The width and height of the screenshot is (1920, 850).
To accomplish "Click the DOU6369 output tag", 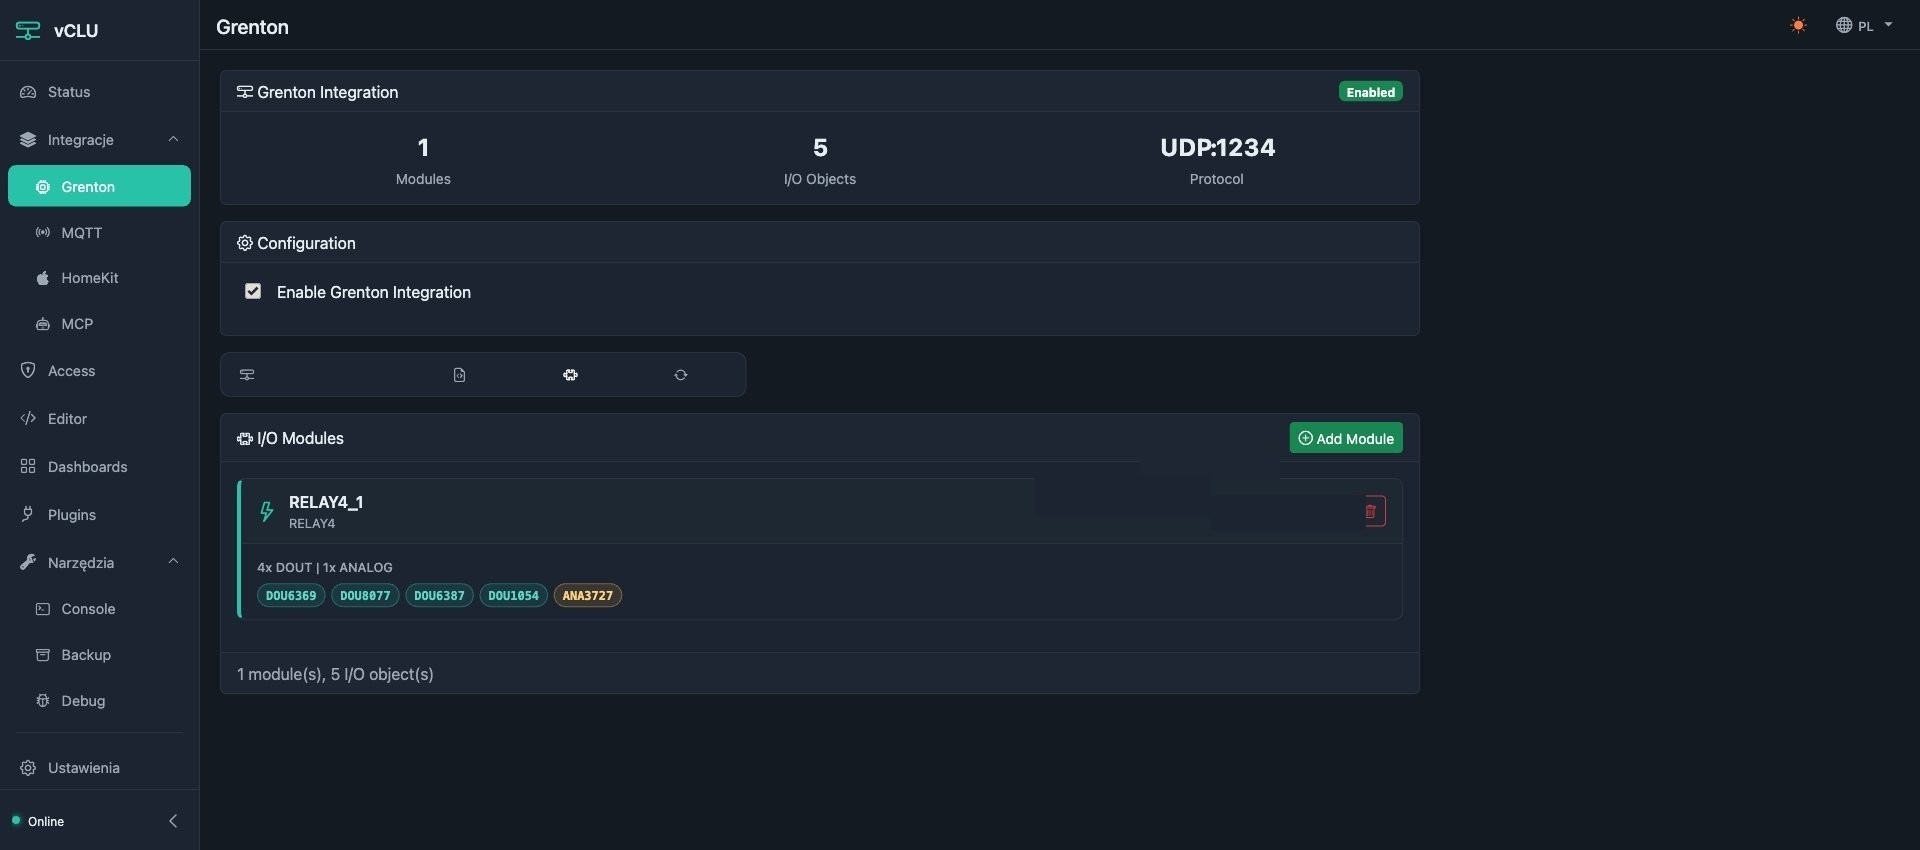I will [x=291, y=595].
